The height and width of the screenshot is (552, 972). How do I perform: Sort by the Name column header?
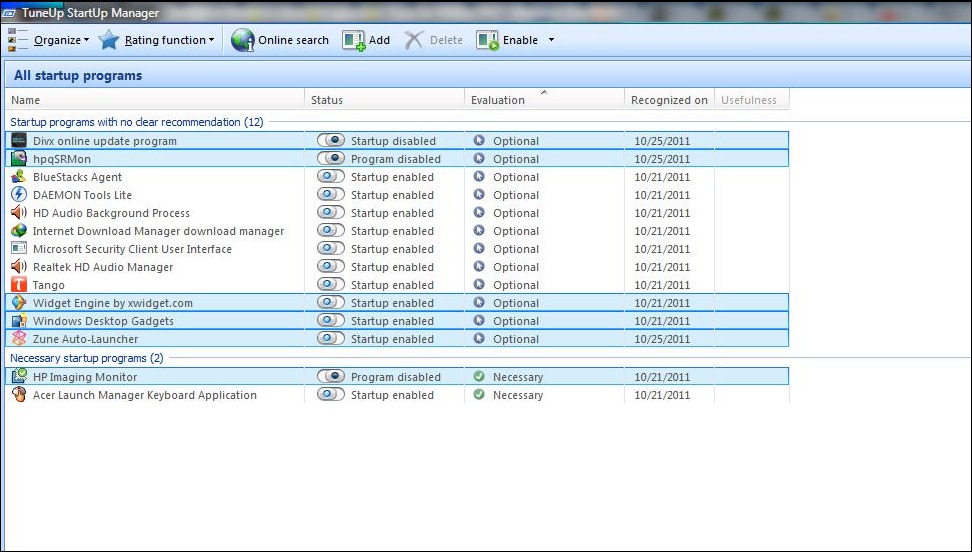(155, 100)
